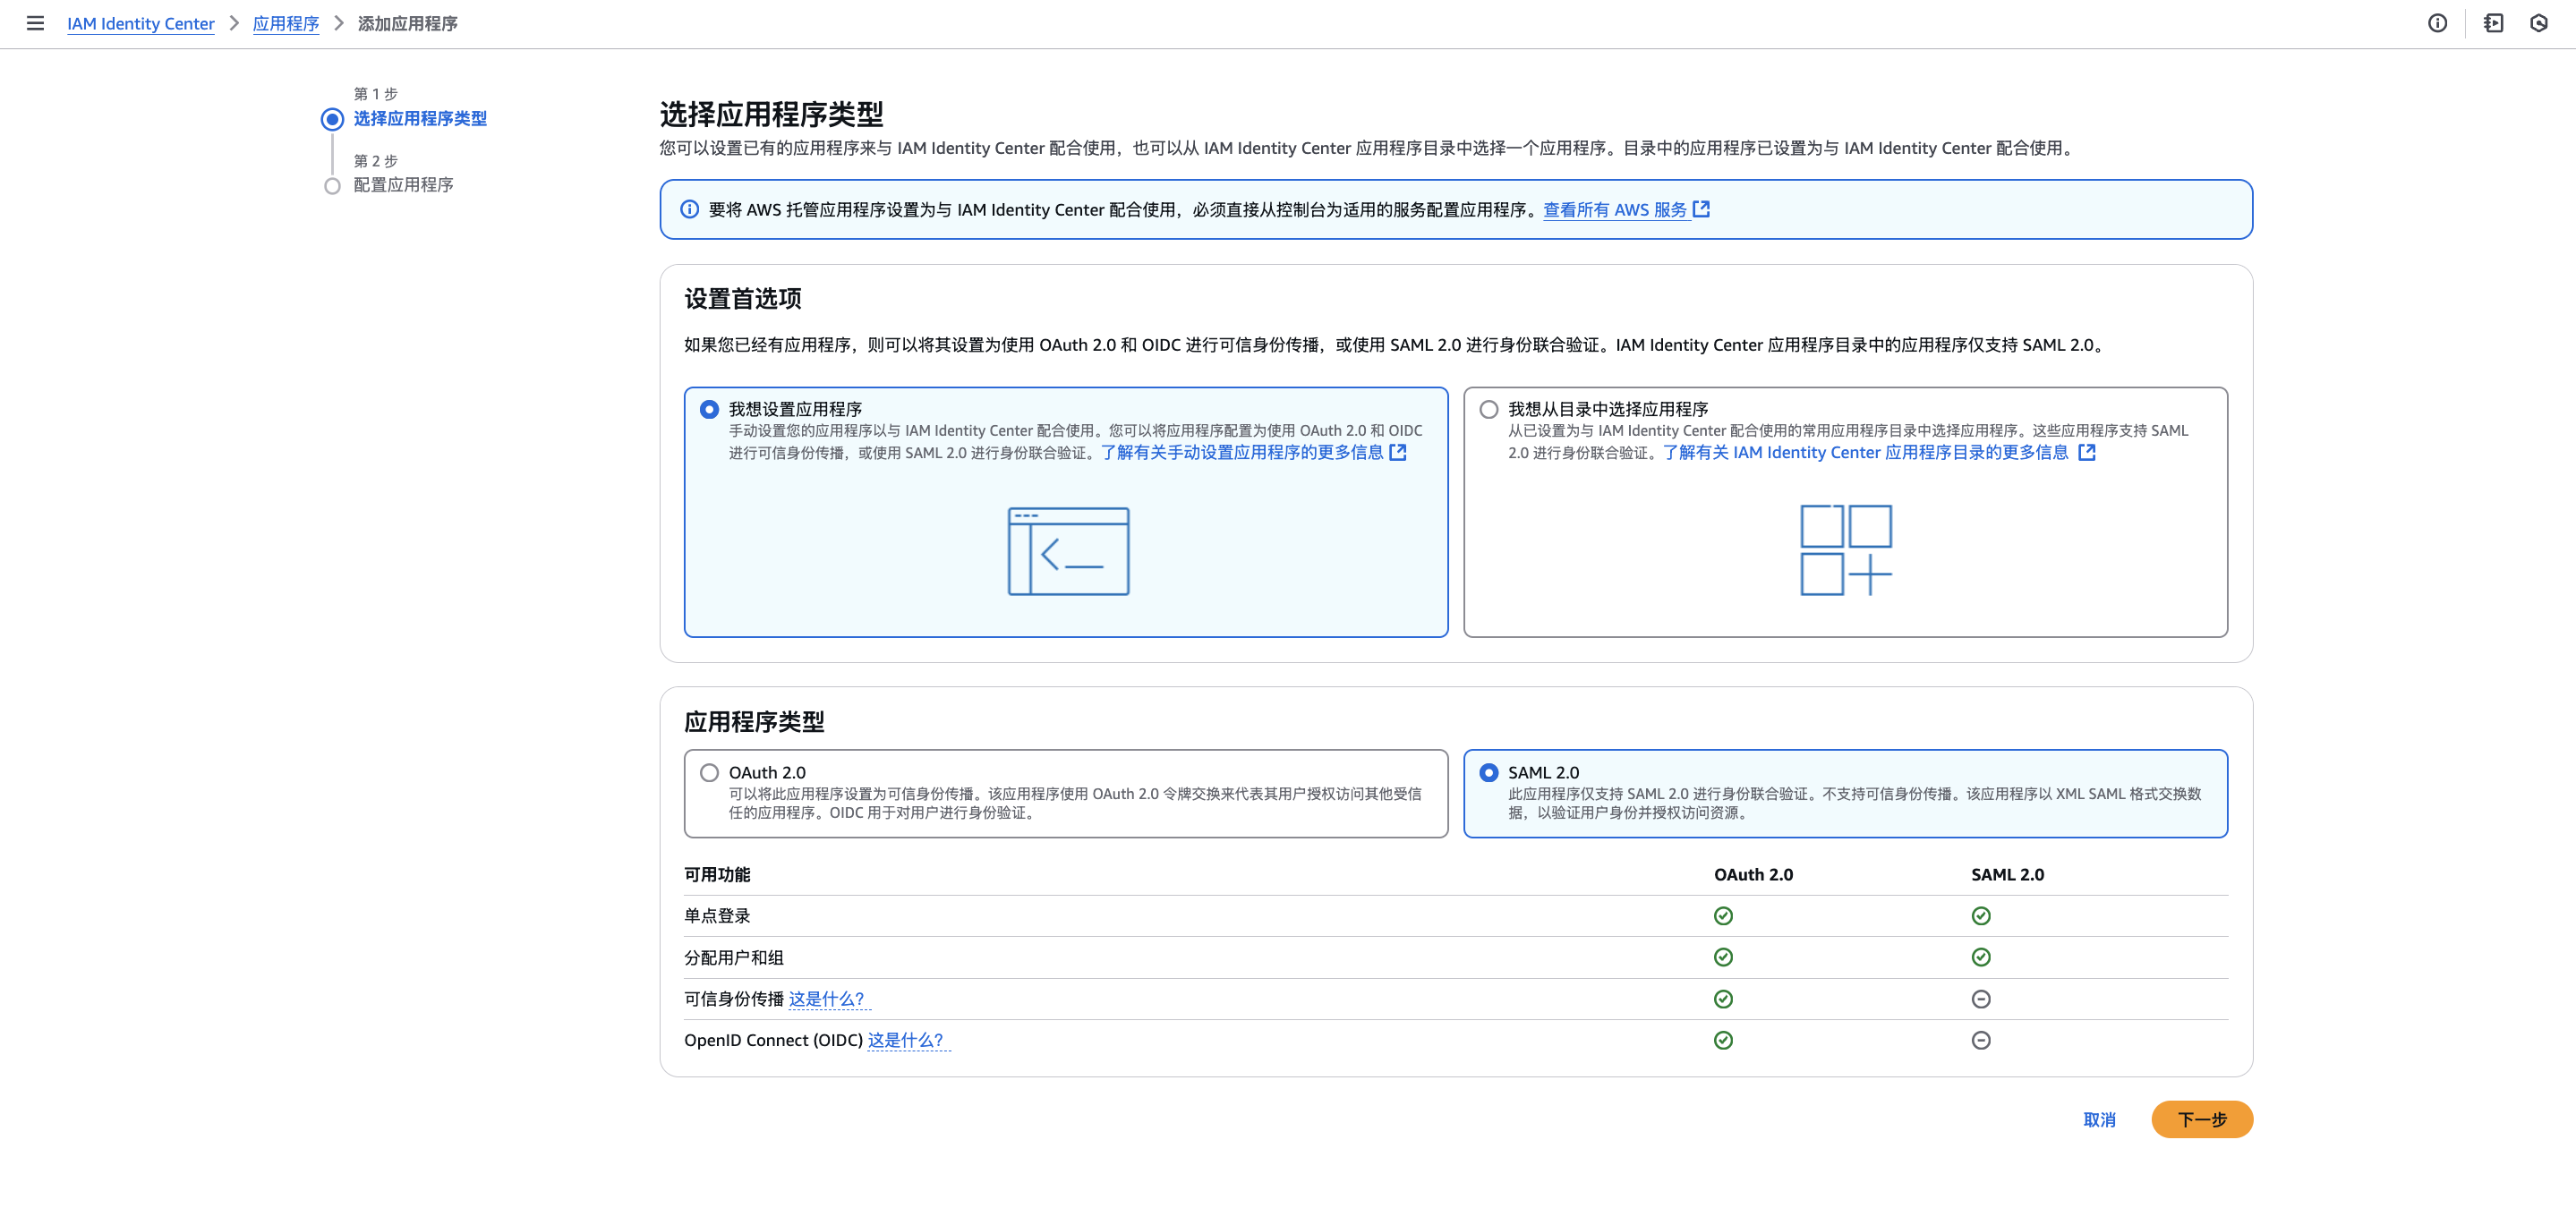Image resolution: width=2576 pixels, height=1208 pixels.
Task: Select 我想从目录中选择应用程序 radio button
Action: [1489, 409]
